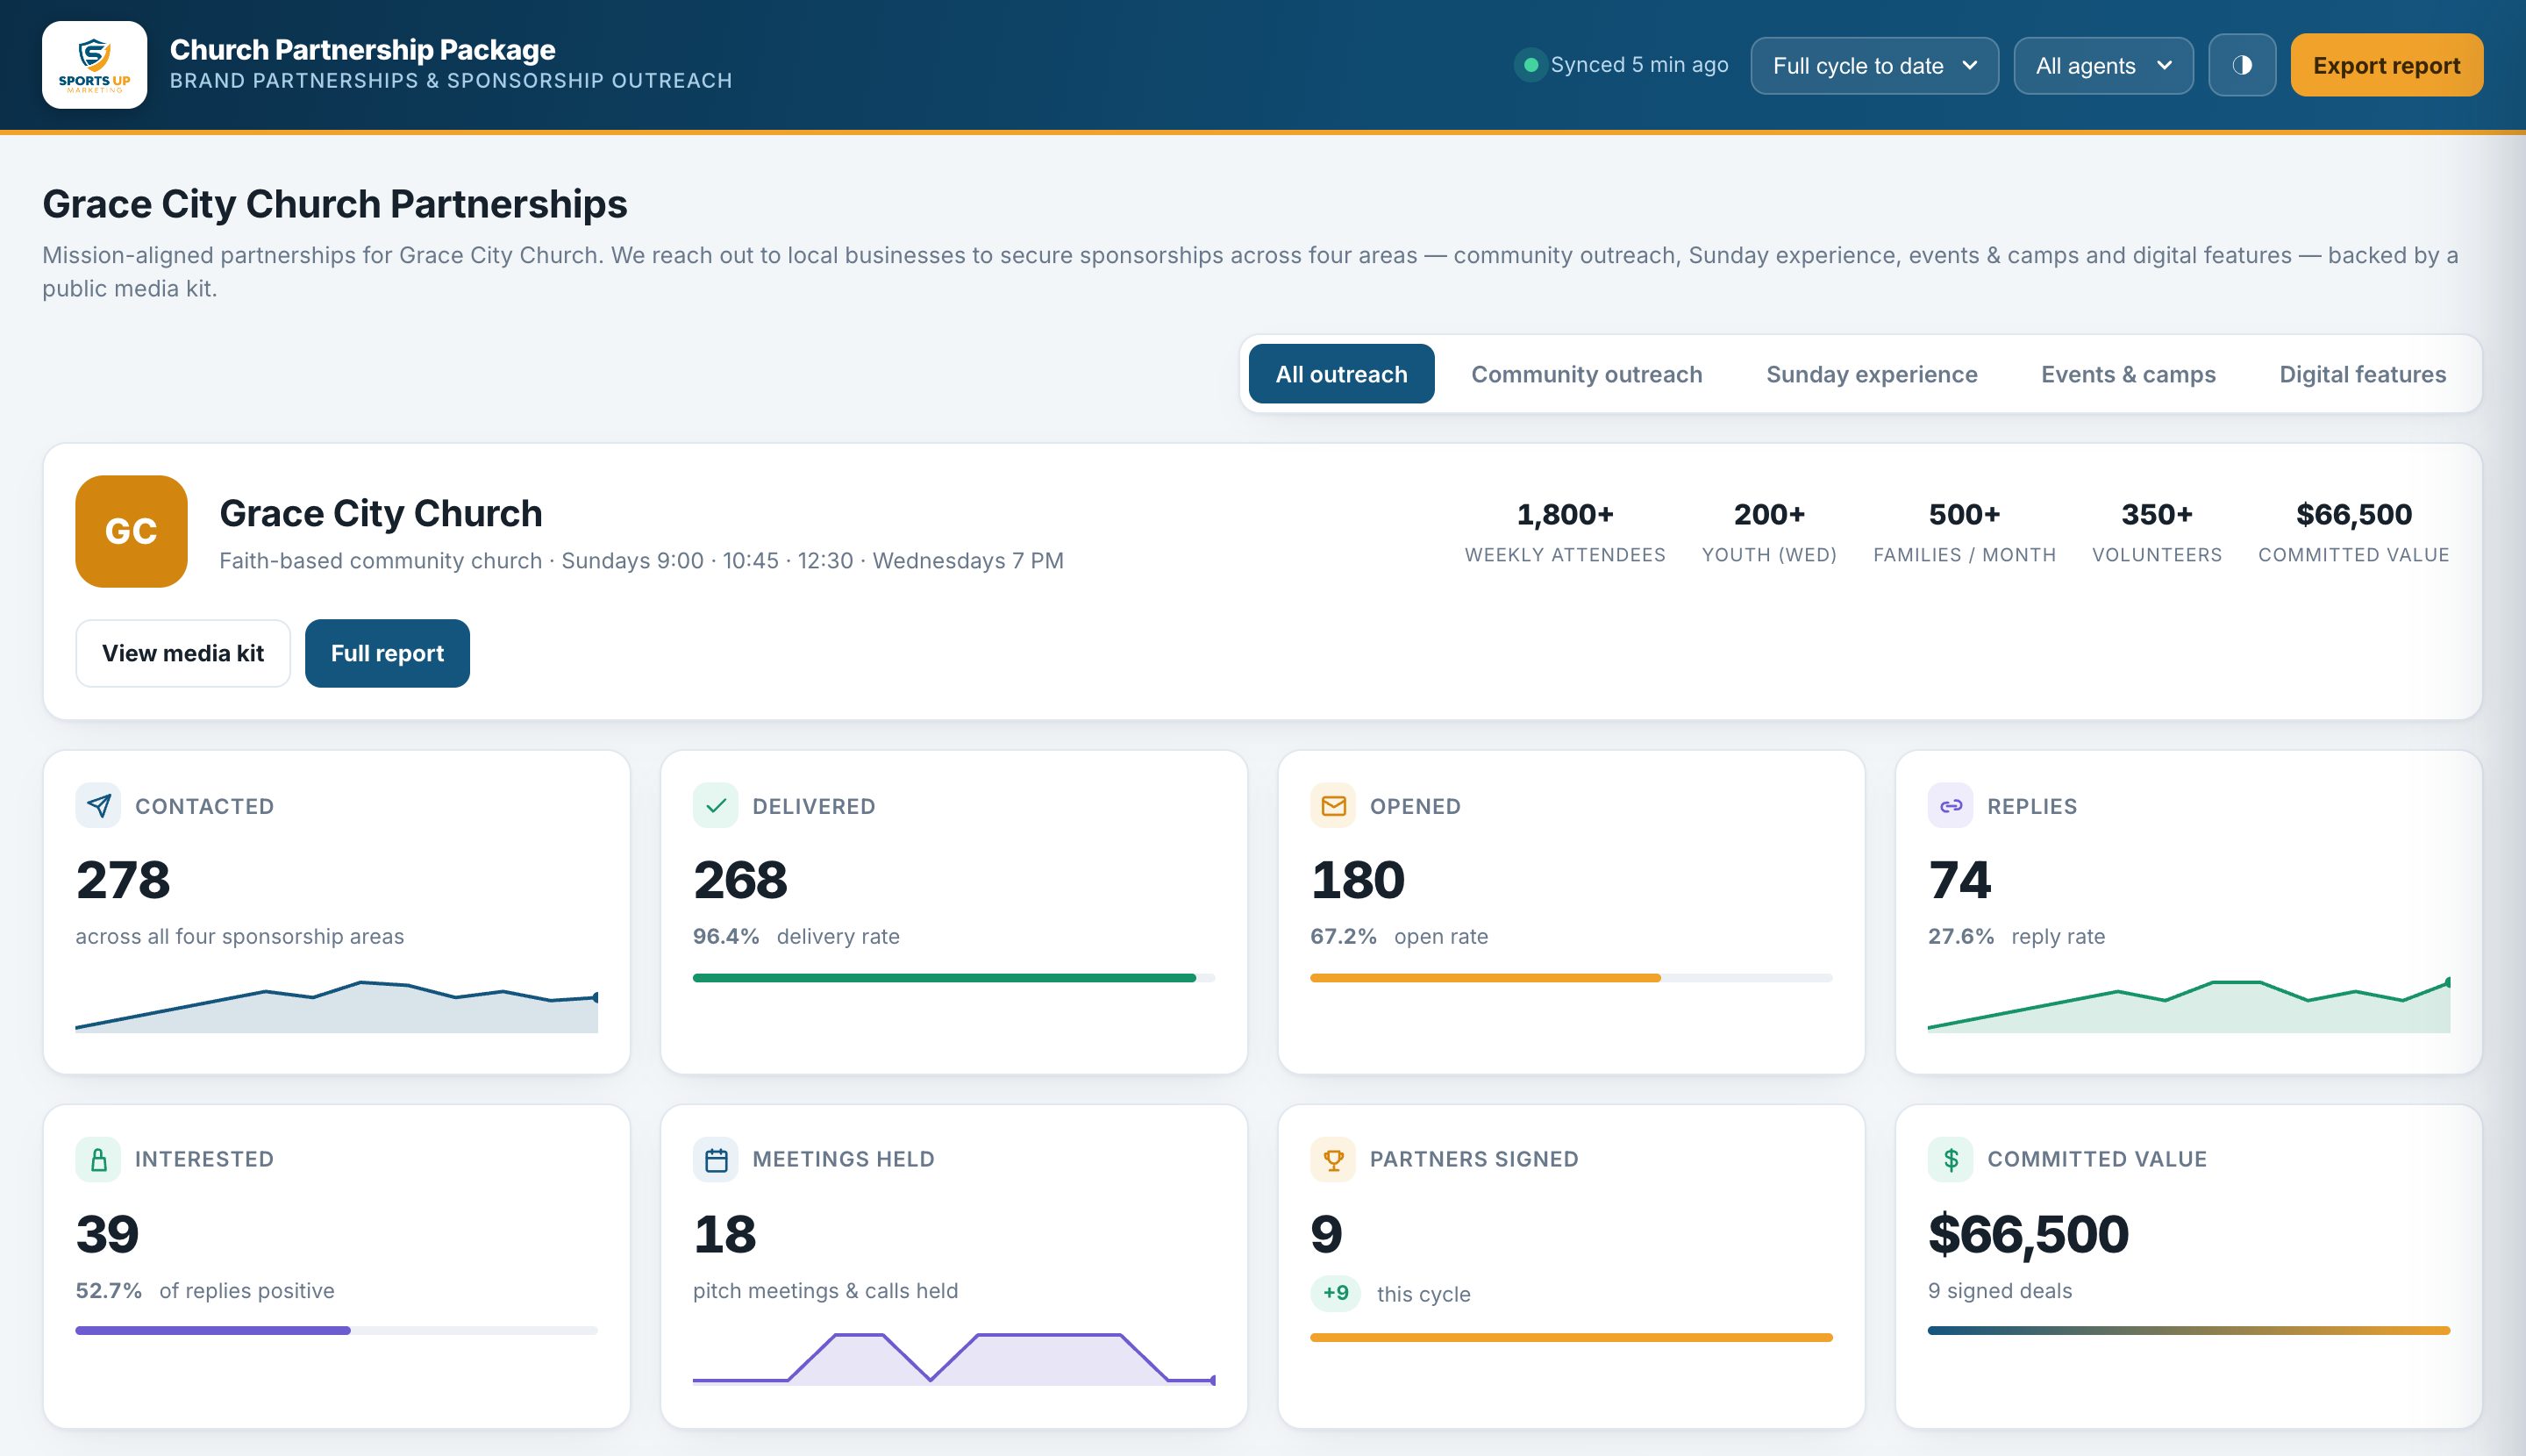The image size is (2526, 1456).
Task: Click the paper plane icon on Contacted card
Action: 98,806
